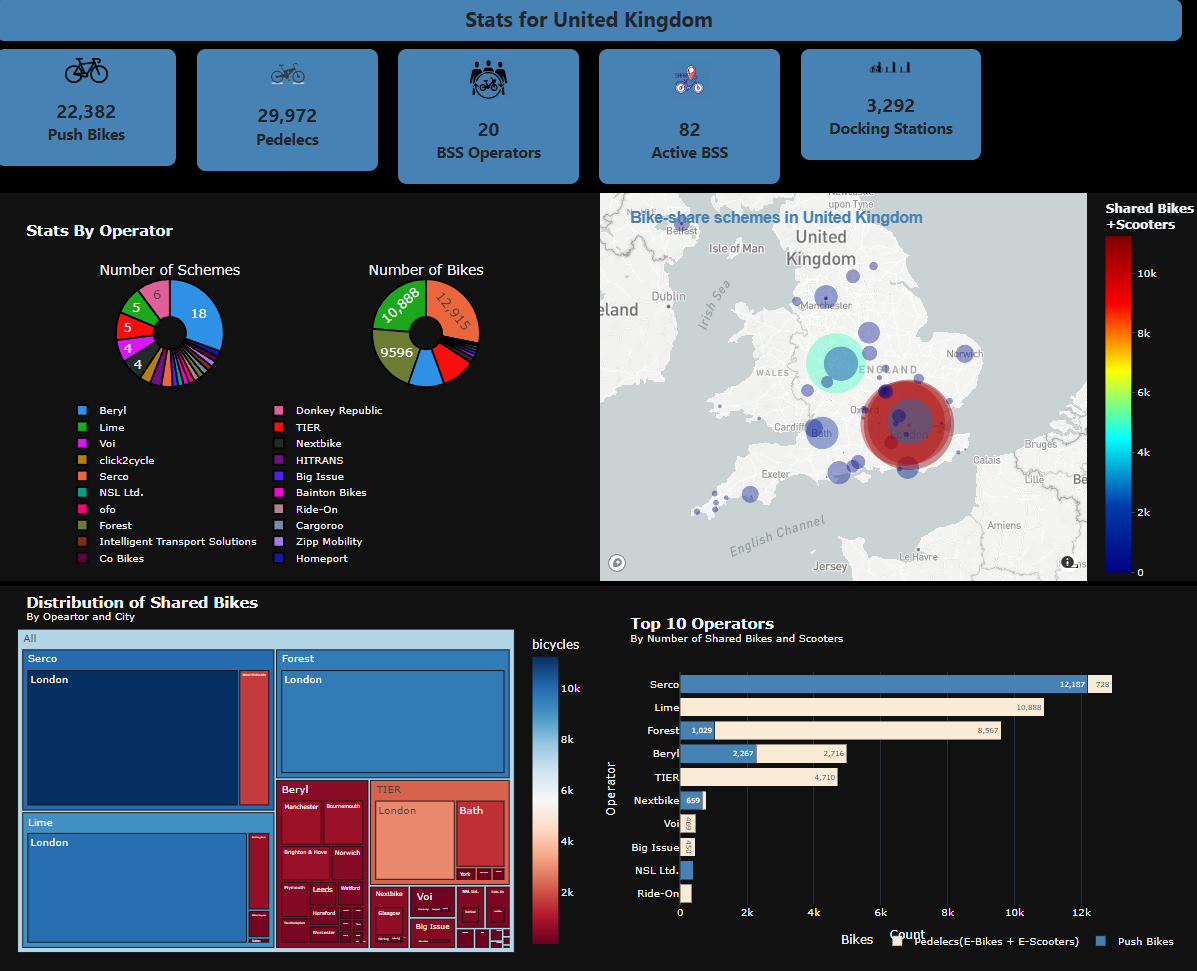Hide Voi in the operator legend
Viewport: 1197px width, 971px height.
(x=96, y=444)
